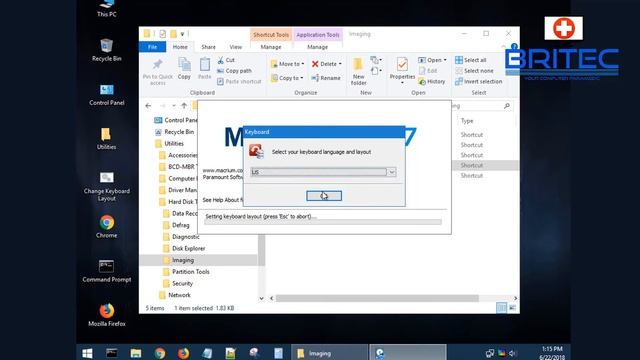Select Partition Tools folder in tree
This screenshot has width=640, height=360.
tap(190, 272)
